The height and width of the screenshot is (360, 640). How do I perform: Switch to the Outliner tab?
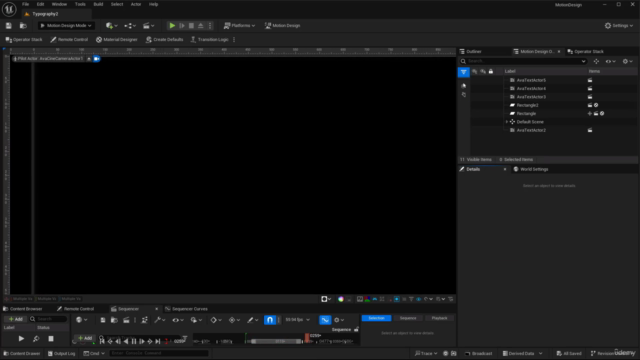click(x=471, y=52)
